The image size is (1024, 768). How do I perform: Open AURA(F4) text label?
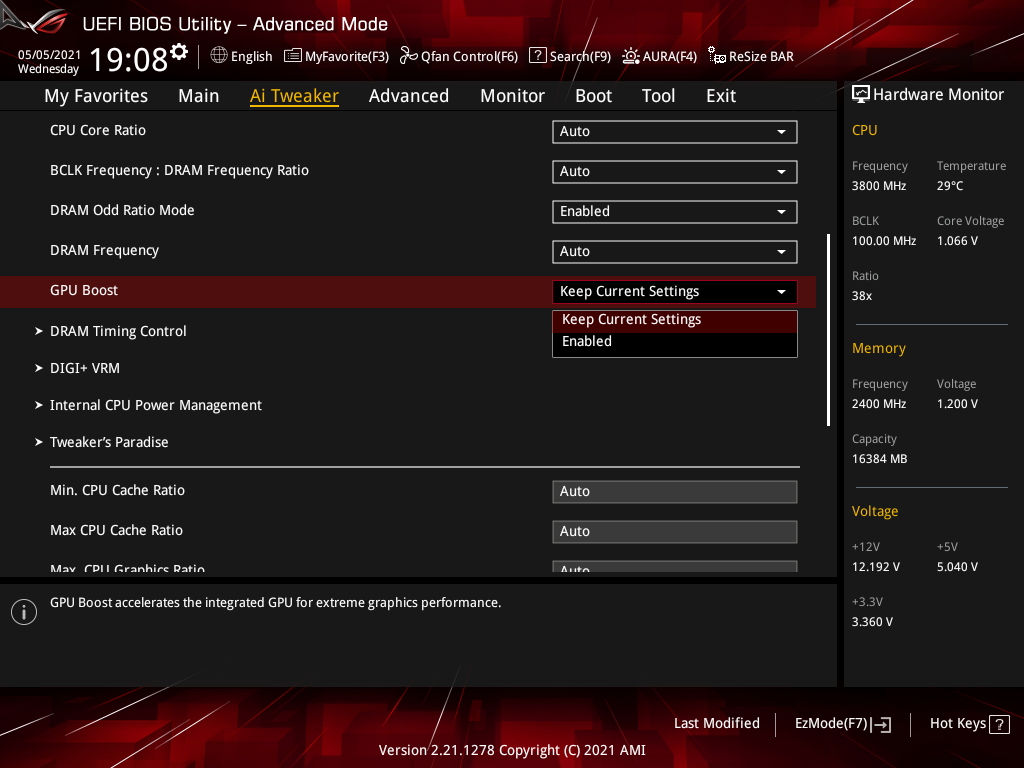(669, 57)
